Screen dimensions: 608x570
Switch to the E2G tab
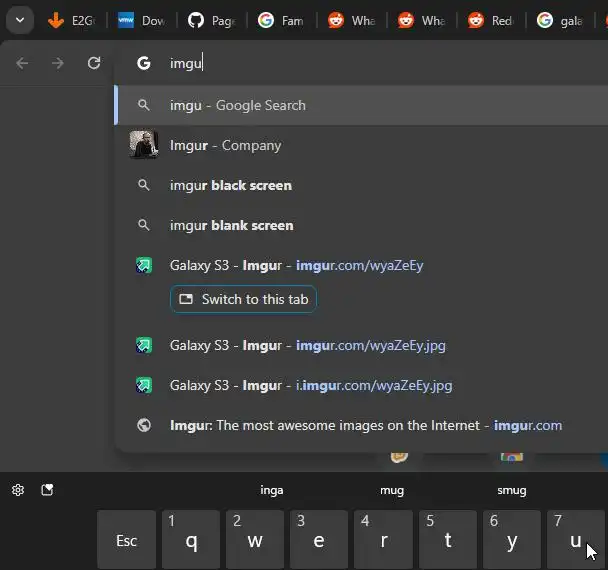(x=72, y=20)
